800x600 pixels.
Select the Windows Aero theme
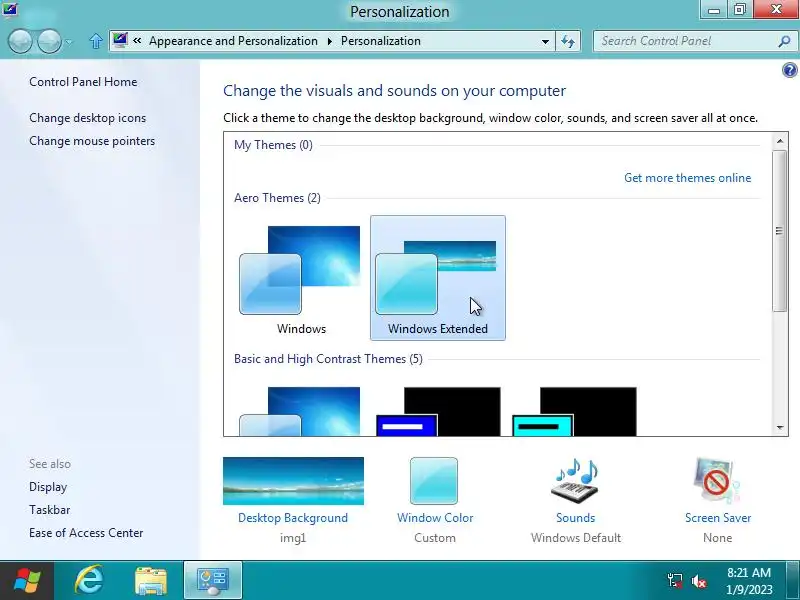pyautogui.click(x=301, y=278)
